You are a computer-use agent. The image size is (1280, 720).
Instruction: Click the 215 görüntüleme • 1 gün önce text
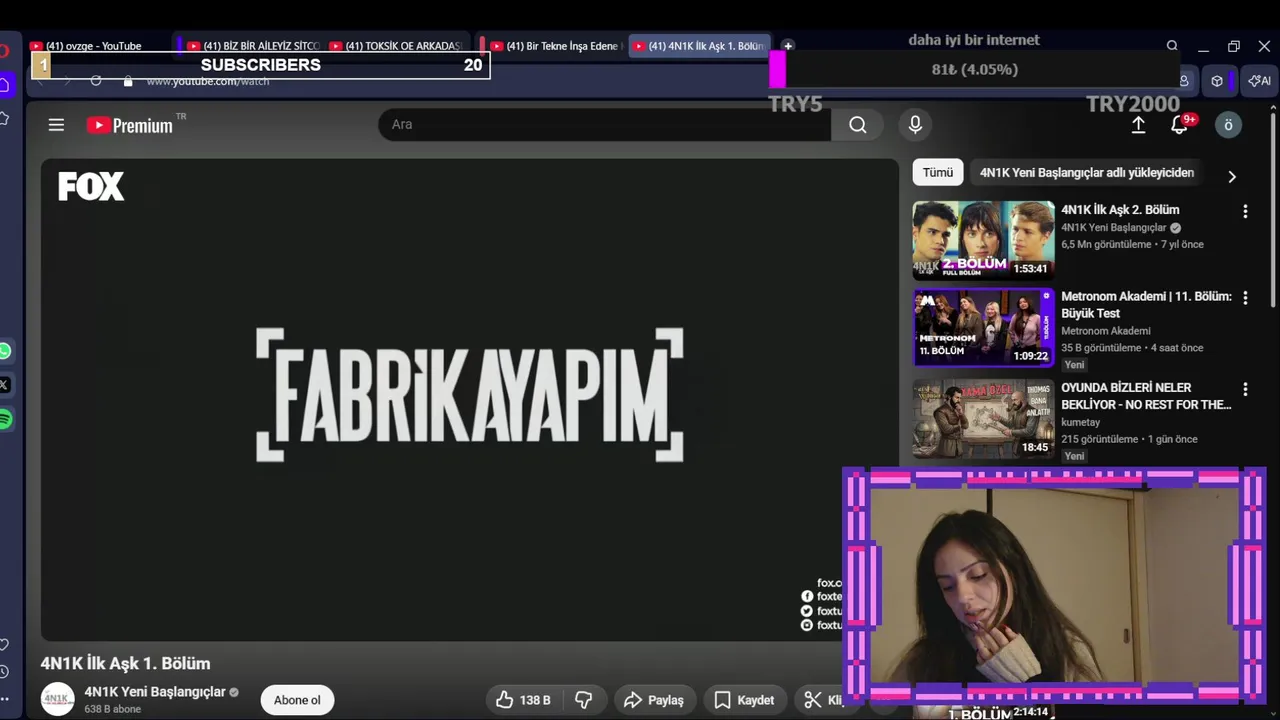tap(1129, 439)
